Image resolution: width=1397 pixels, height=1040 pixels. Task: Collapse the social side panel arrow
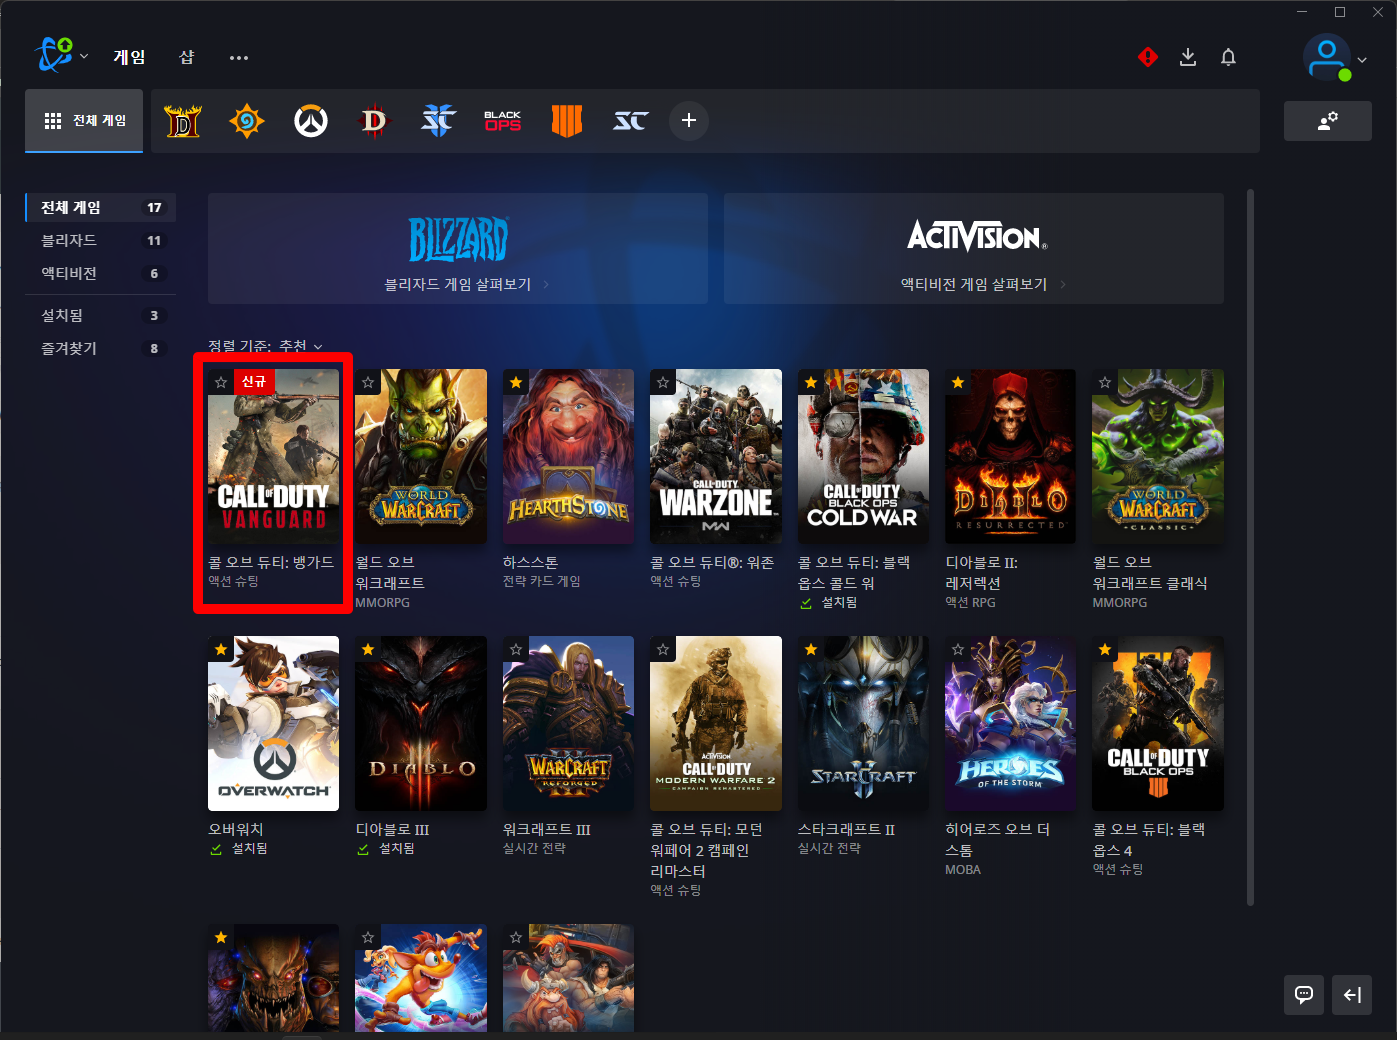pyautogui.click(x=1352, y=995)
